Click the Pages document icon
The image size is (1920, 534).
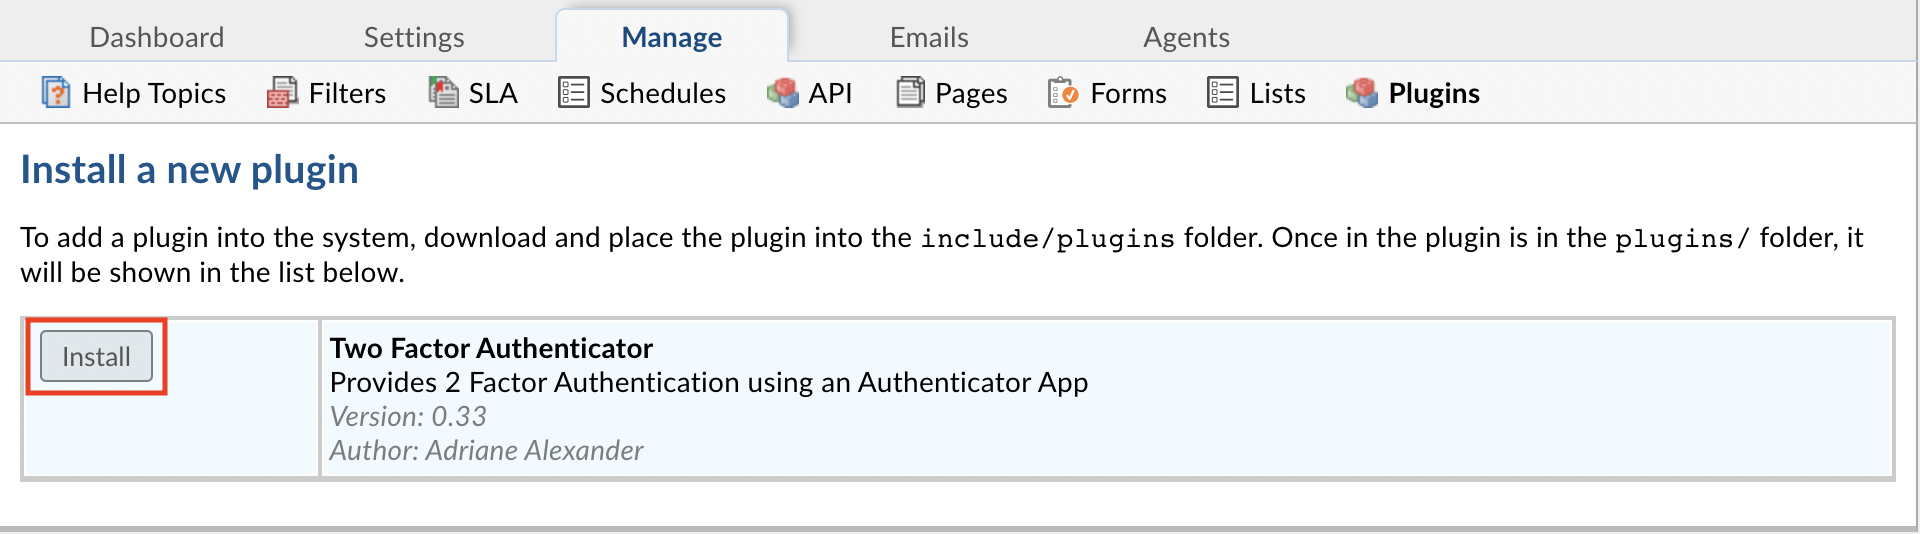[x=910, y=92]
